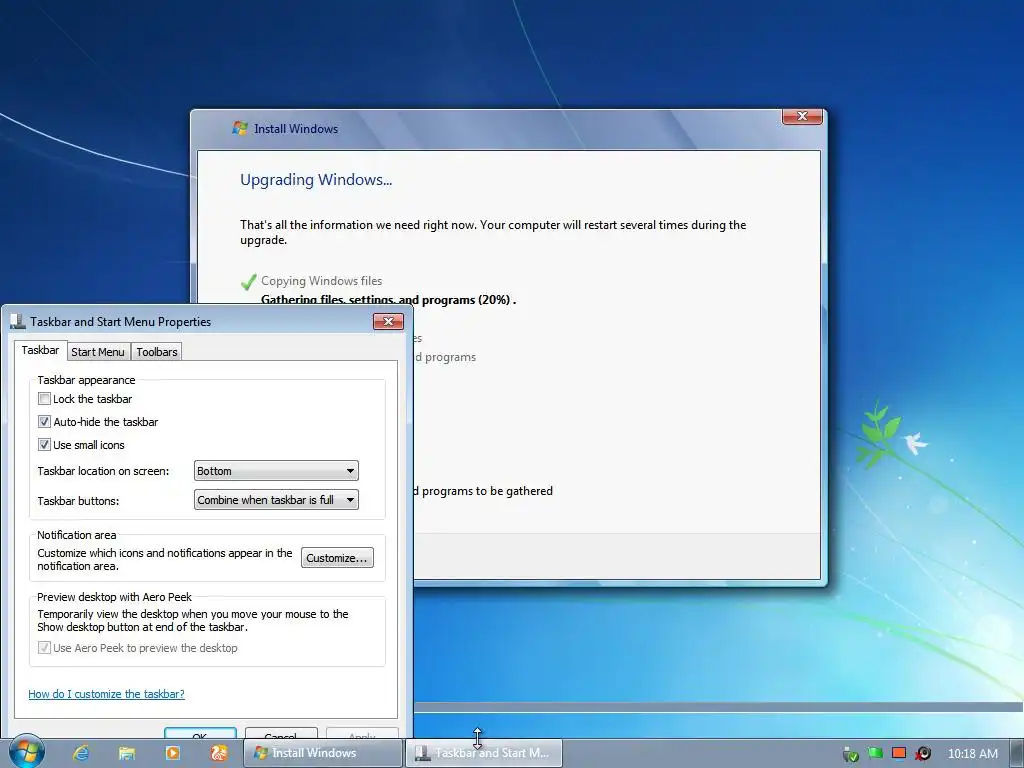Click the Upgrading Windows... heading

[316, 180]
